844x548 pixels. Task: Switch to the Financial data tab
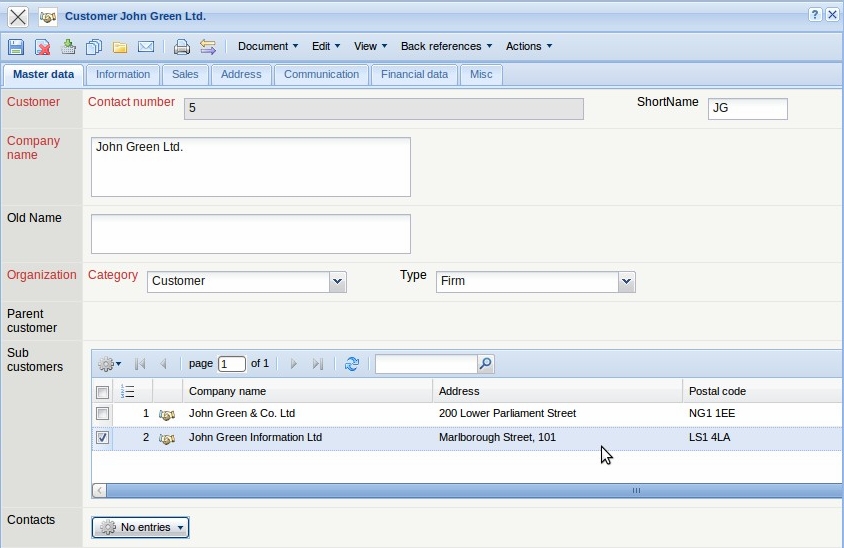click(x=414, y=75)
